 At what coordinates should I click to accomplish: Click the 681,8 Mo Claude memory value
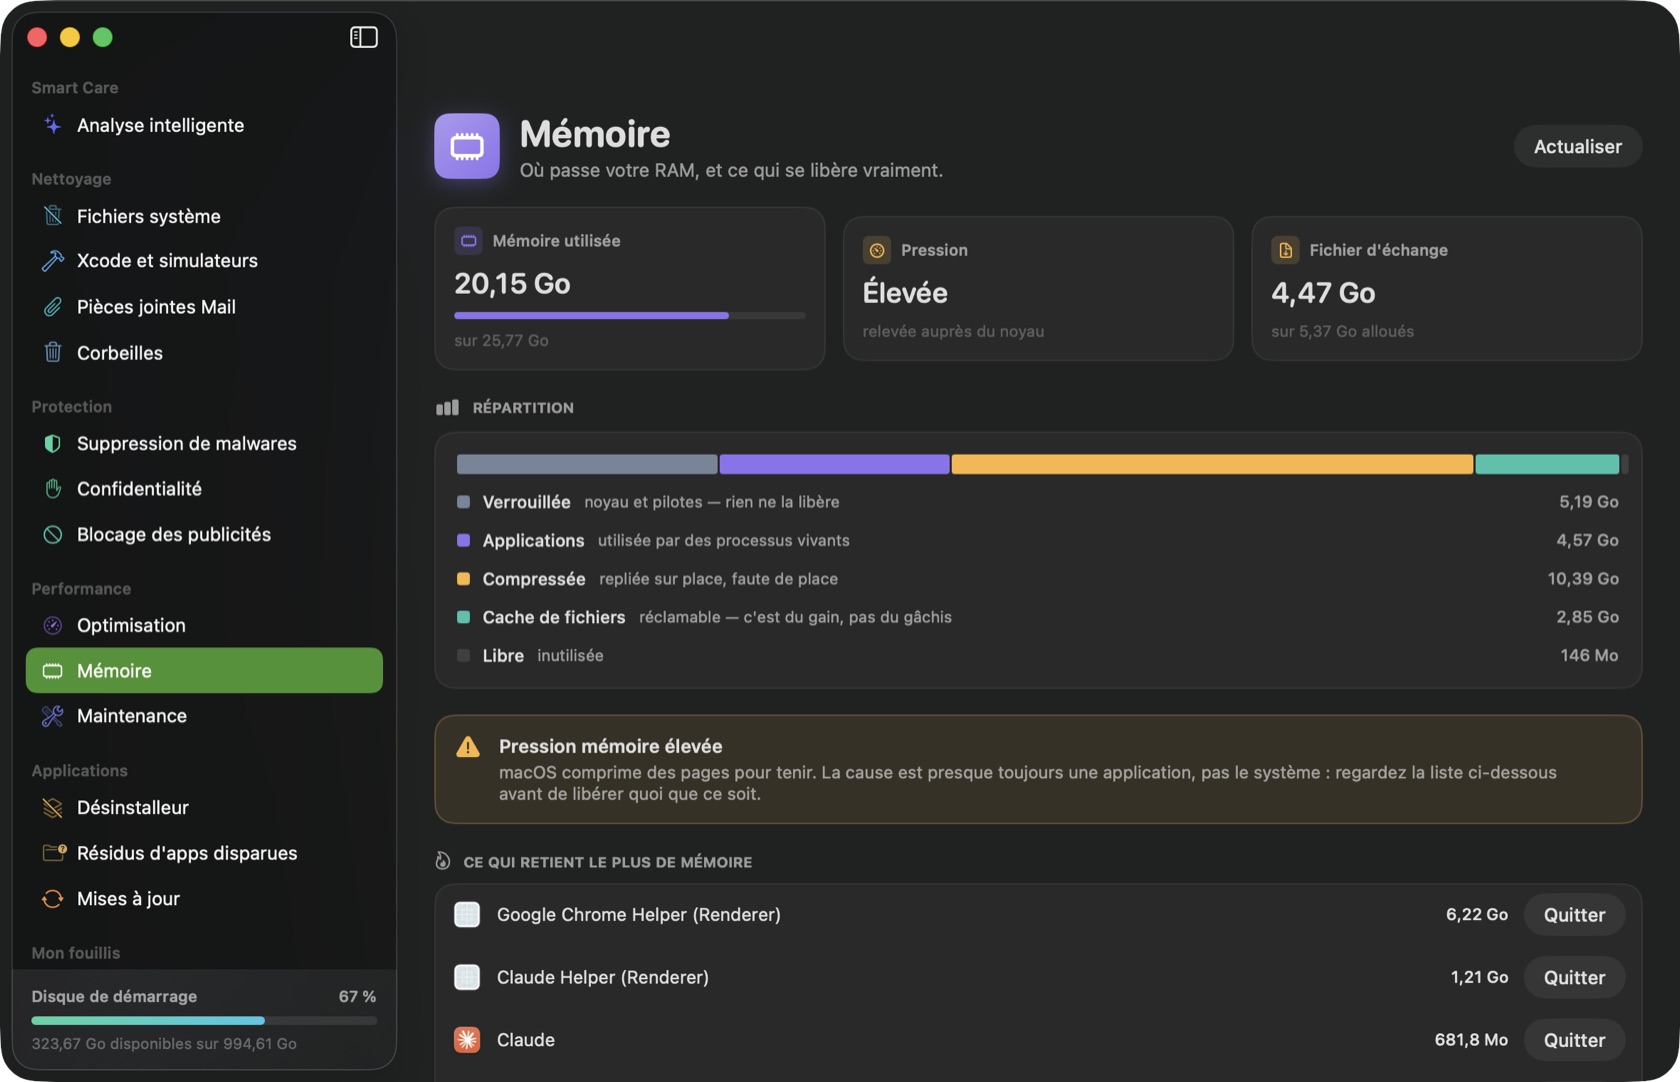1471,1040
